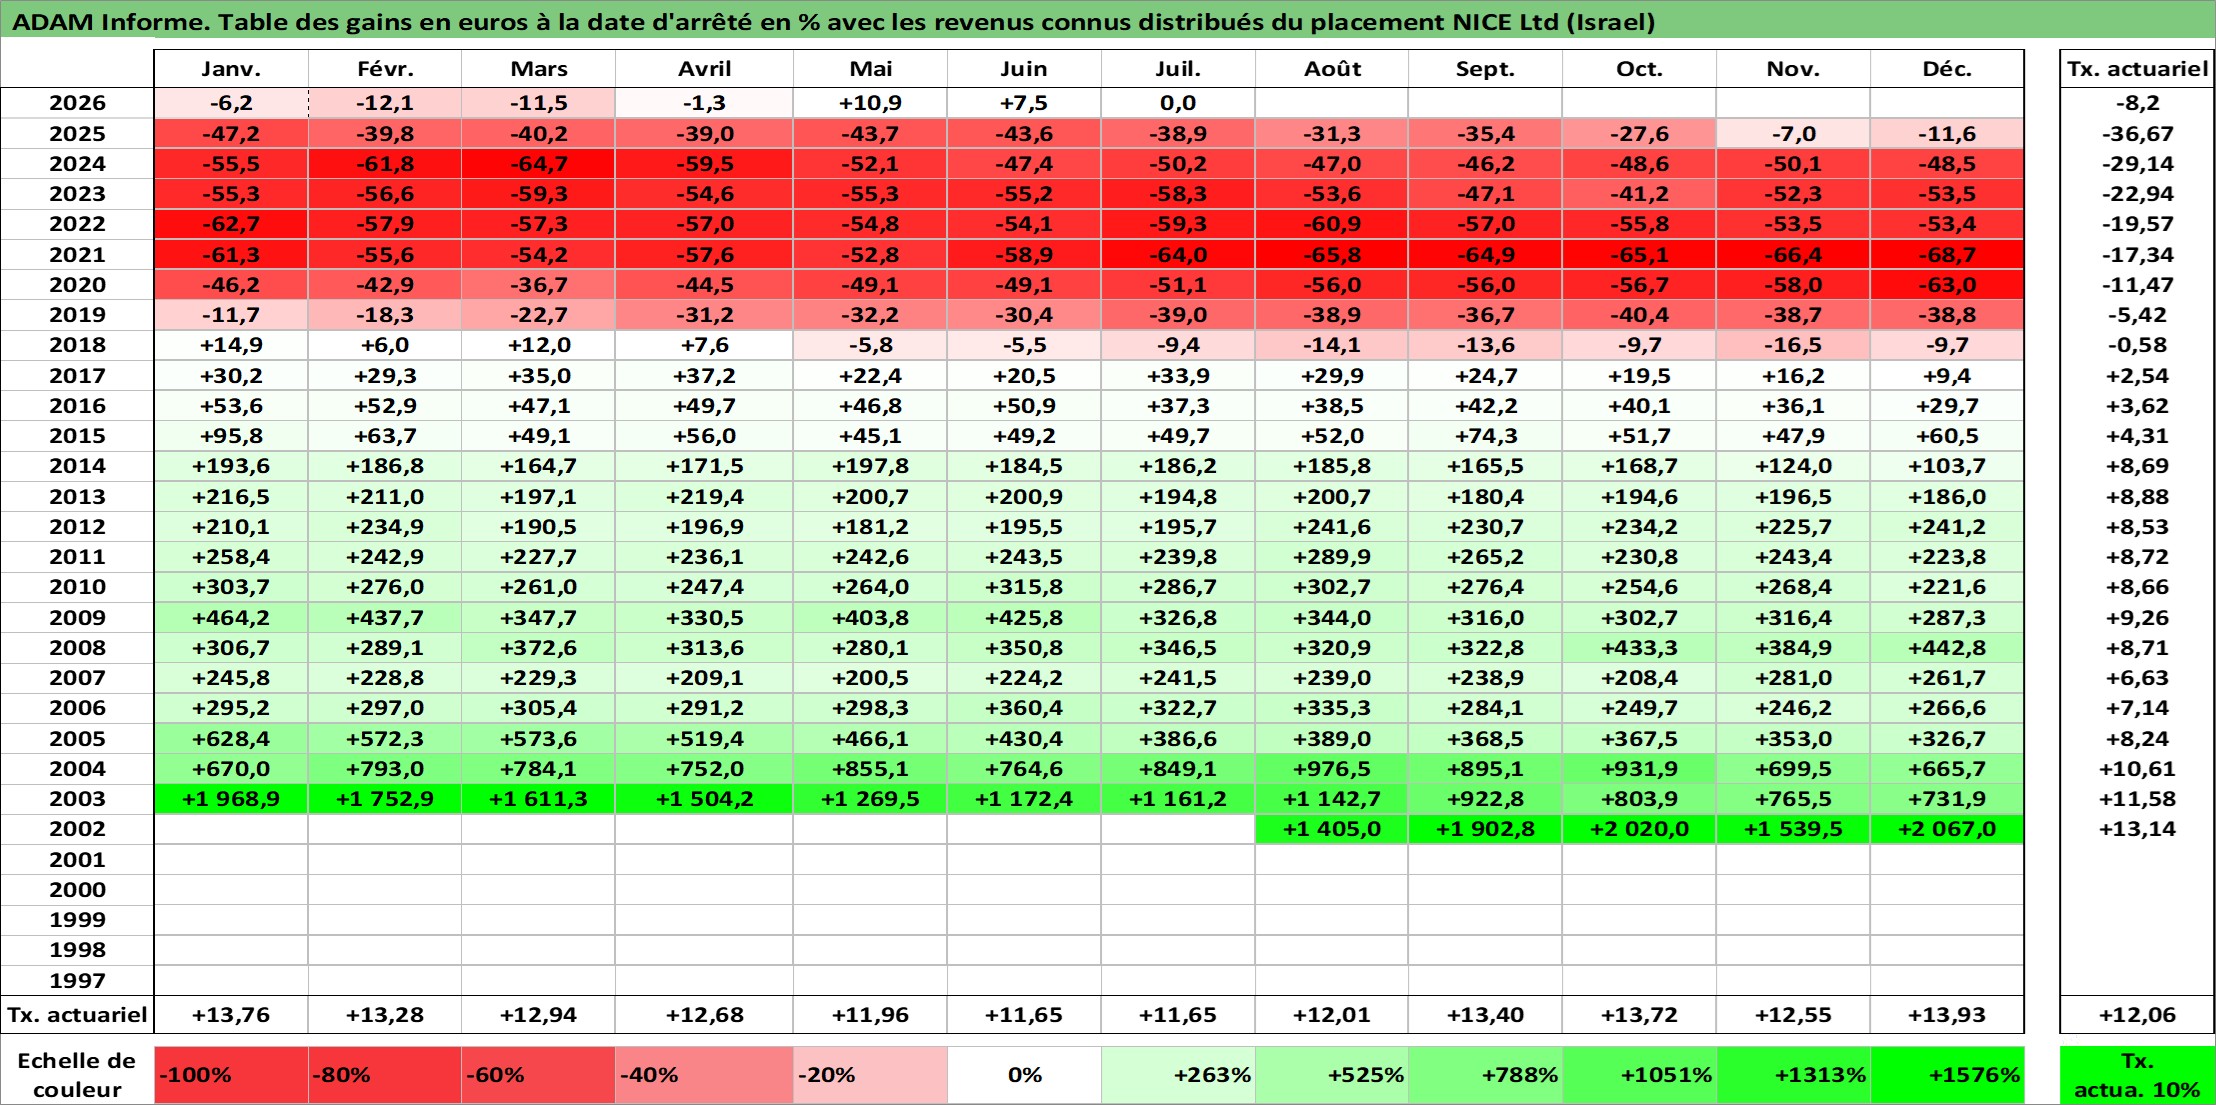Click the 1997 row label

77,980
